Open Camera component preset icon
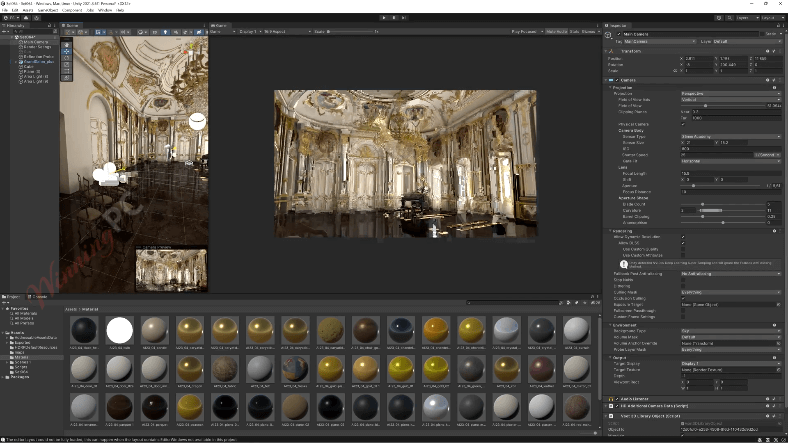The width and height of the screenshot is (788, 443). [x=774, y=80]
